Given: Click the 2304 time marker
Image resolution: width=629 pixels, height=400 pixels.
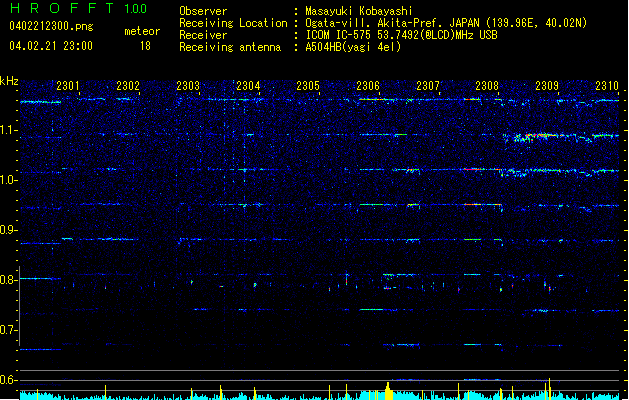Looking at the screenshot, I should click(x=248, y=86).
